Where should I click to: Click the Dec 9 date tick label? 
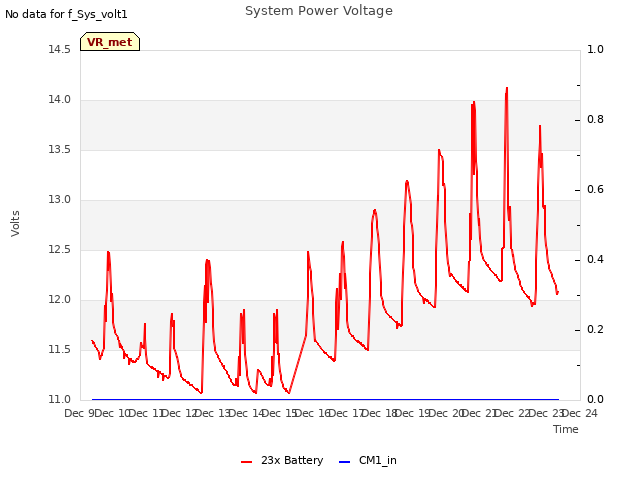80,414
